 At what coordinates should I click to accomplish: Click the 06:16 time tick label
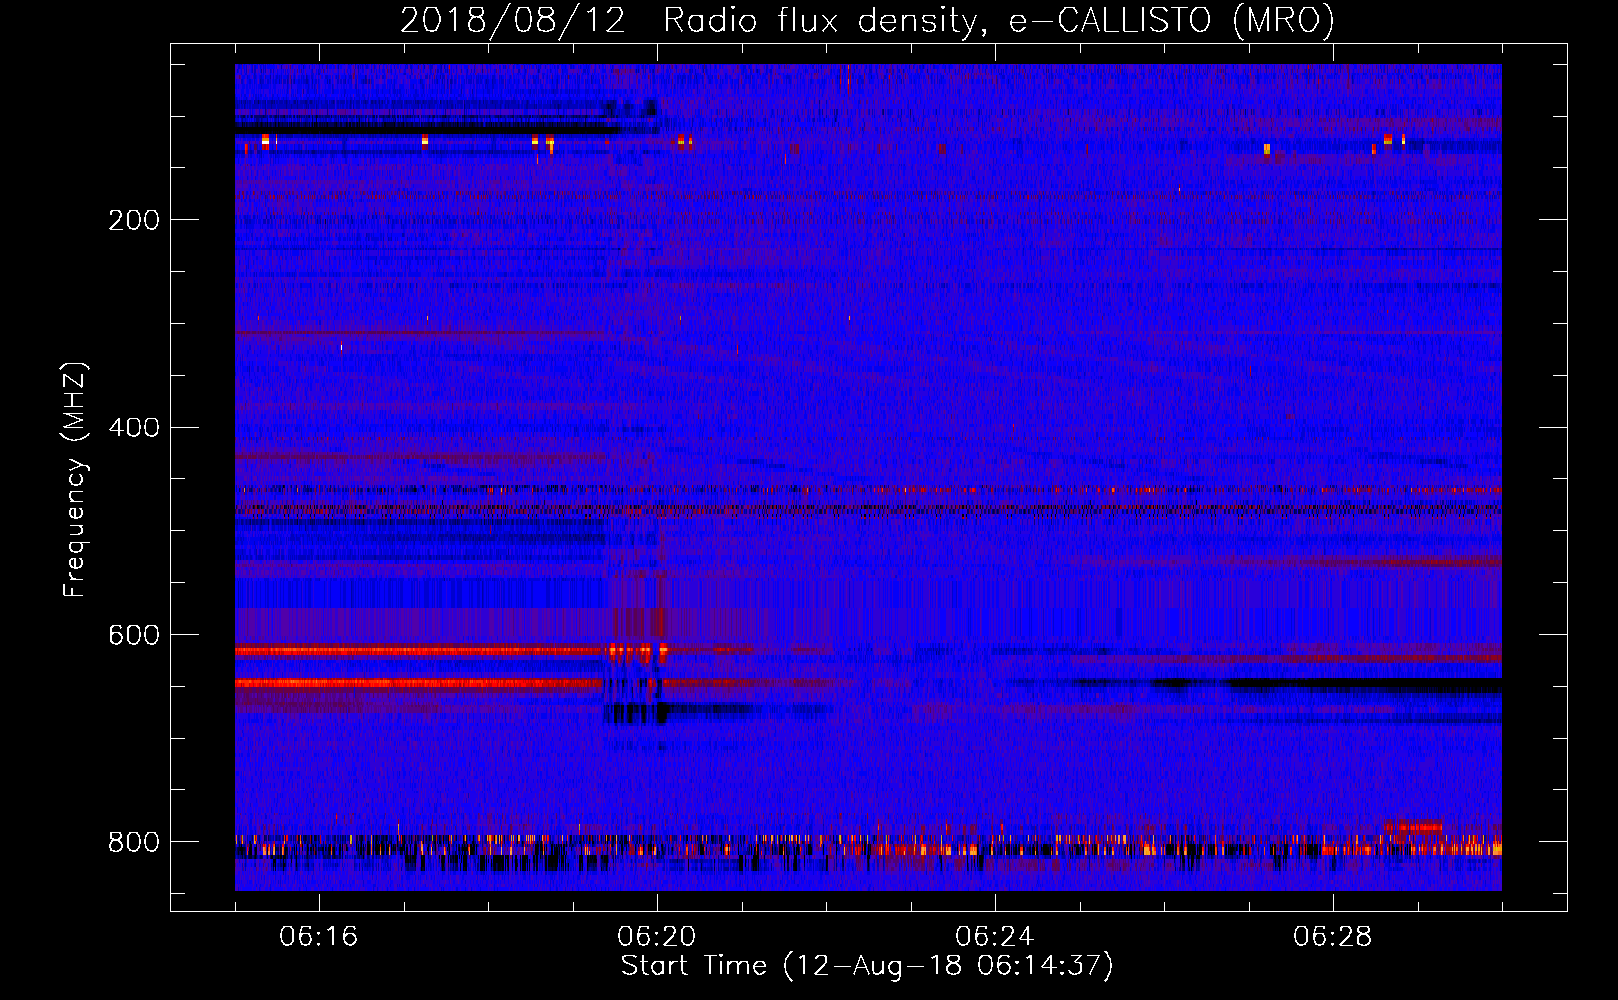click(x=319, y=937)
